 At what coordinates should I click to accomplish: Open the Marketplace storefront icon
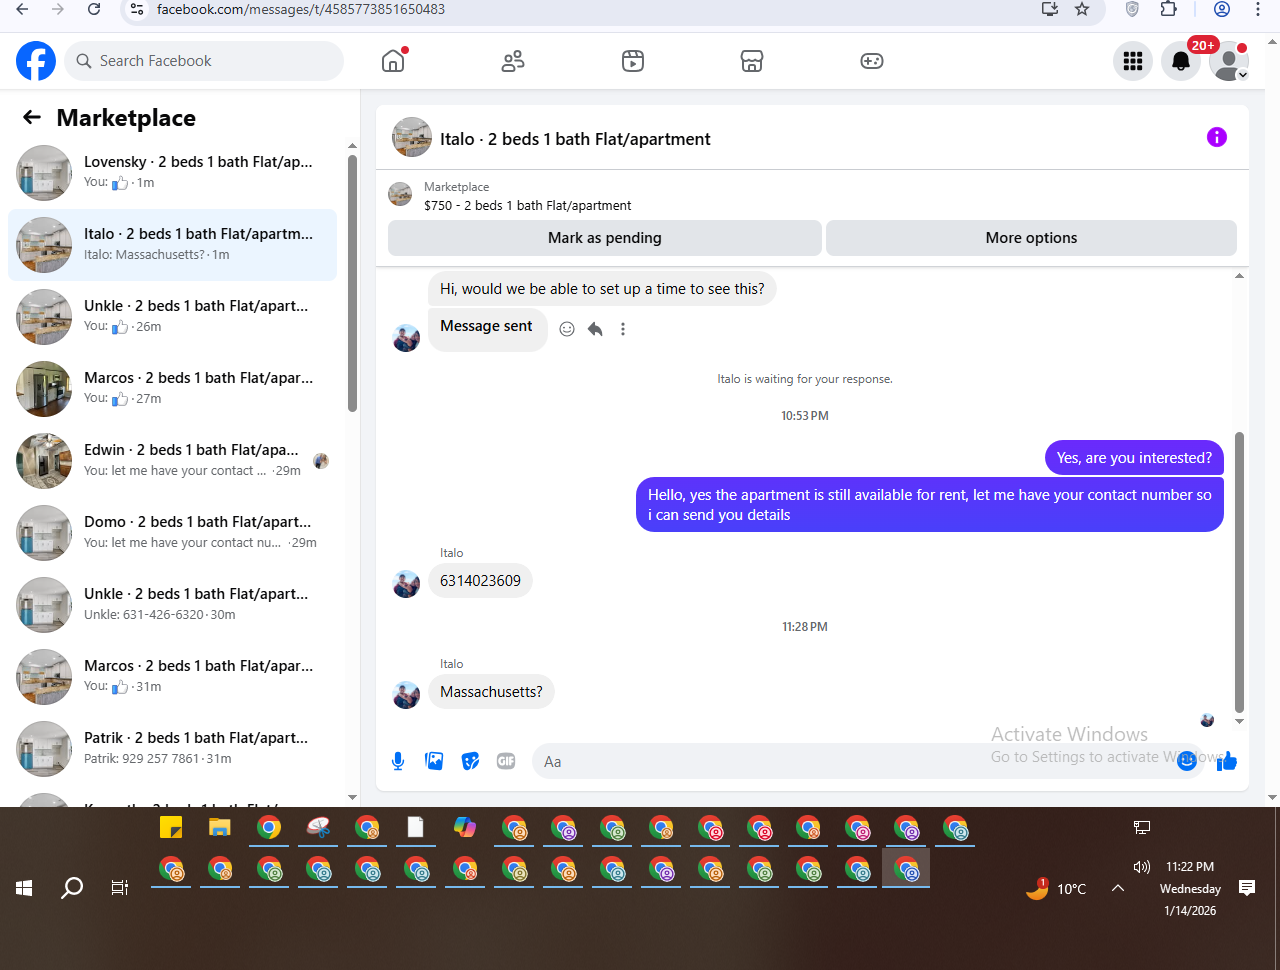[x=752, y=61]
